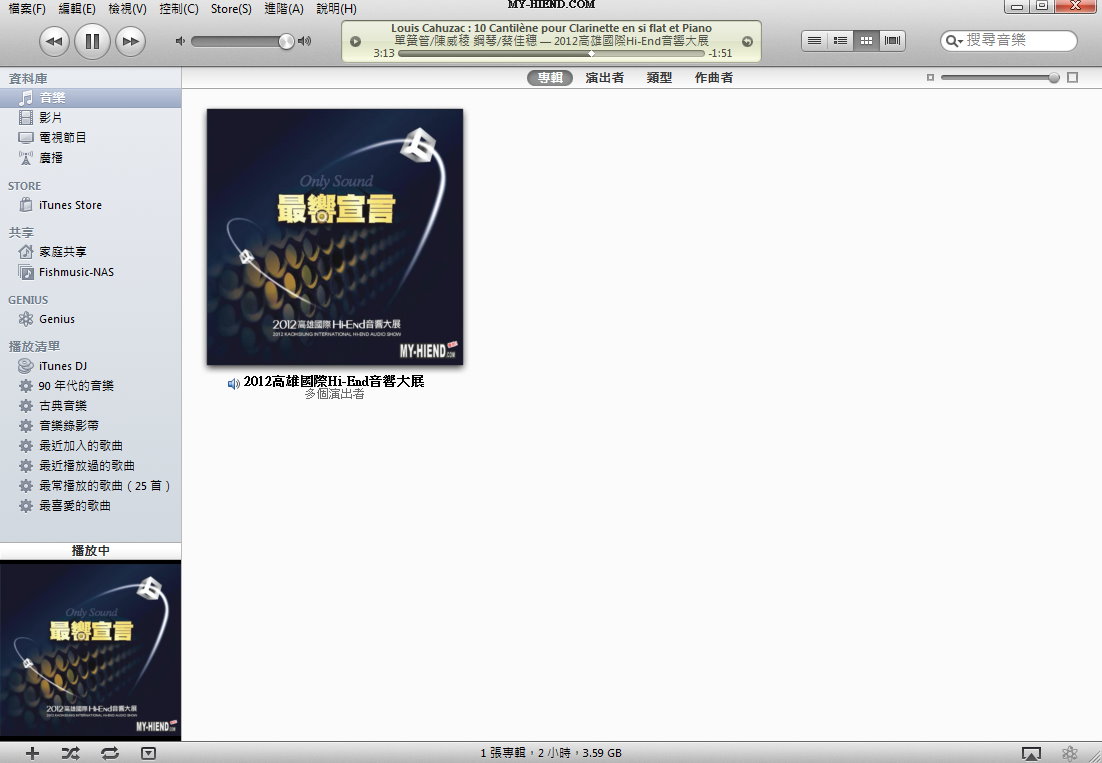Add a new playlist with plus icon
This screenshot has height=763, width=1102.
pyautogui.click(x=32, y=753)
